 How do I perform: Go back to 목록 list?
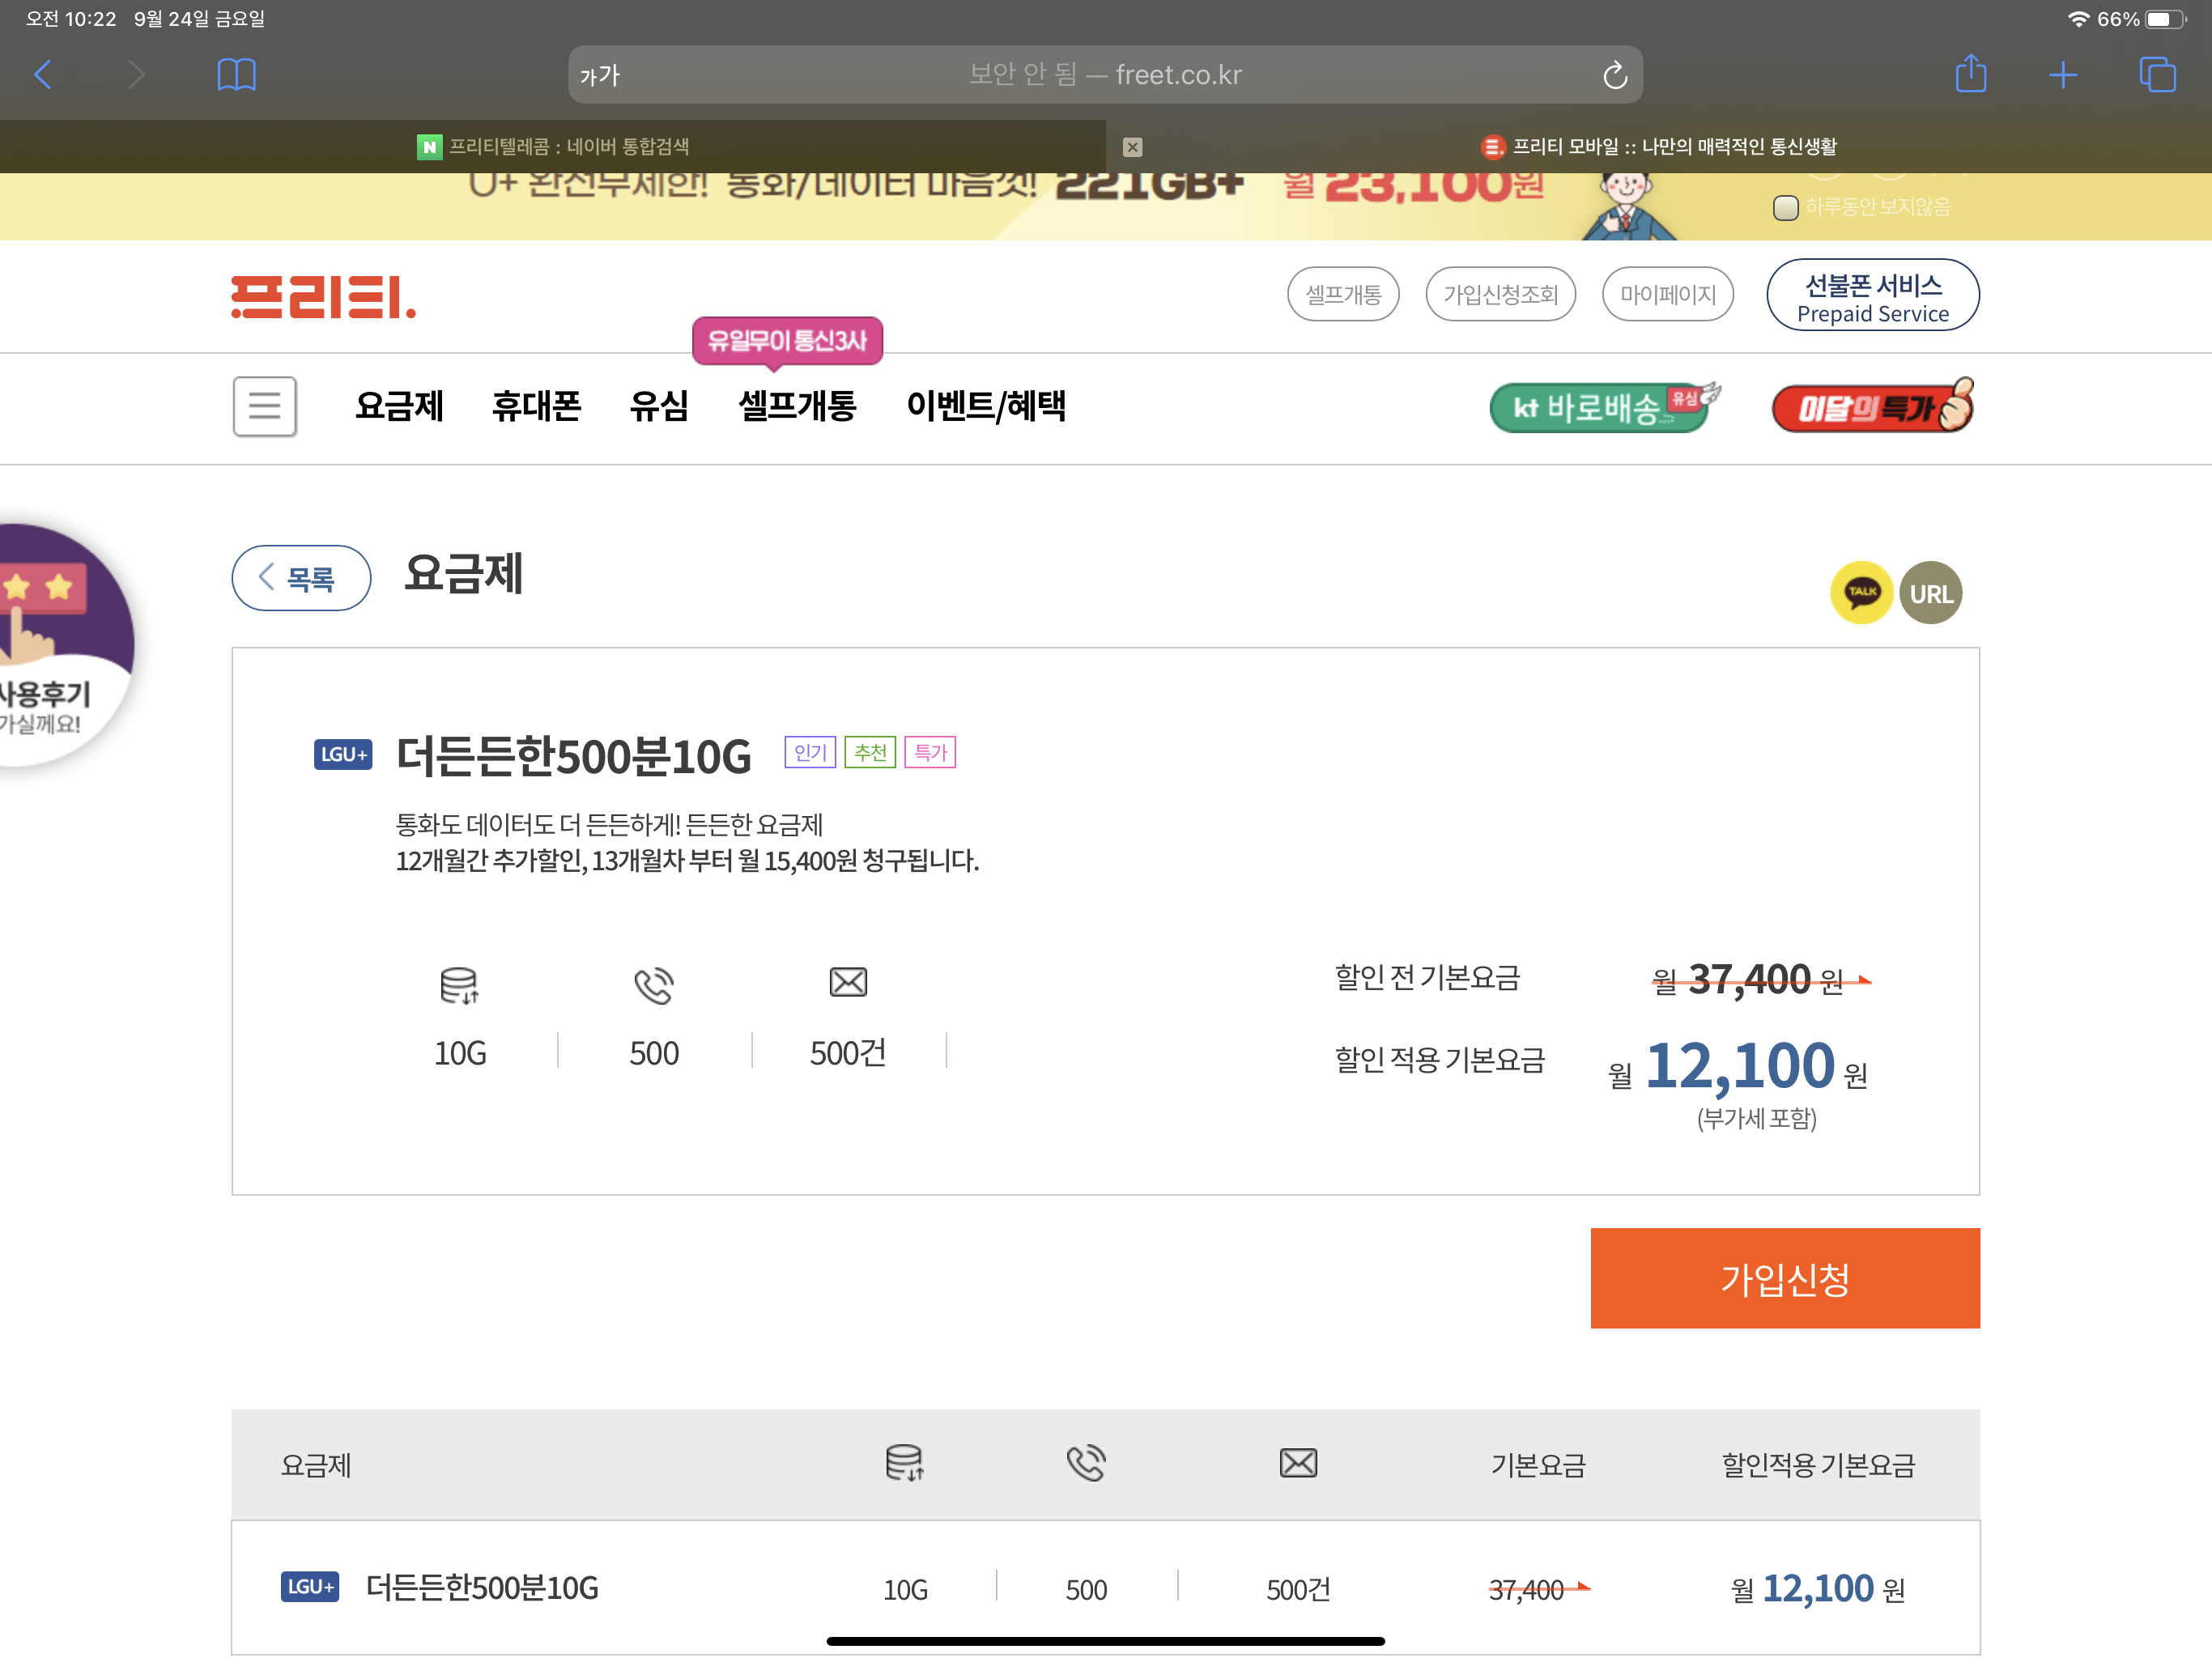pyautogui.click(x=301, y=578)
